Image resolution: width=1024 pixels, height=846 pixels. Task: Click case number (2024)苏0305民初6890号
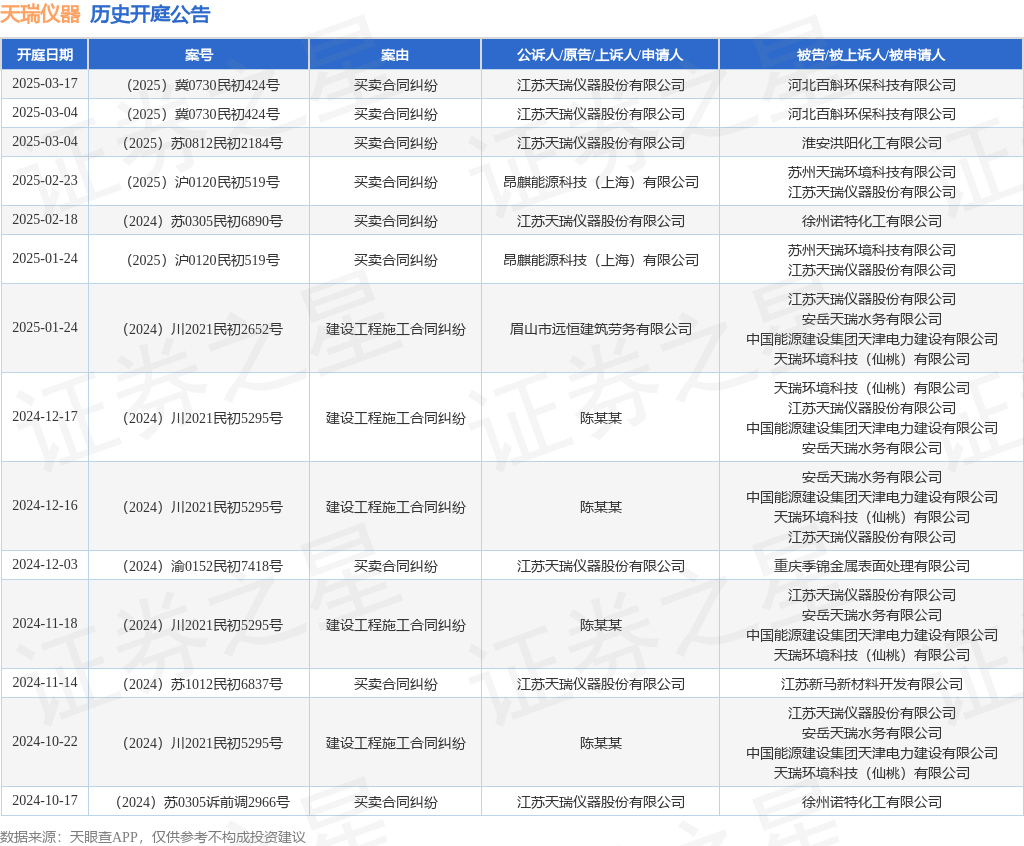(x=202, y=221)
